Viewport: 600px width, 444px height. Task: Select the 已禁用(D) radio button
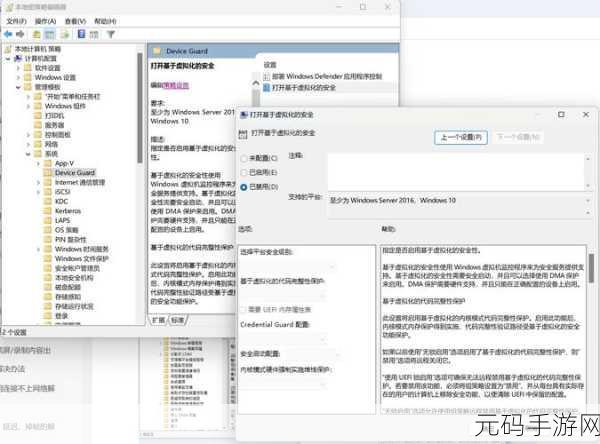pos(243,187)
